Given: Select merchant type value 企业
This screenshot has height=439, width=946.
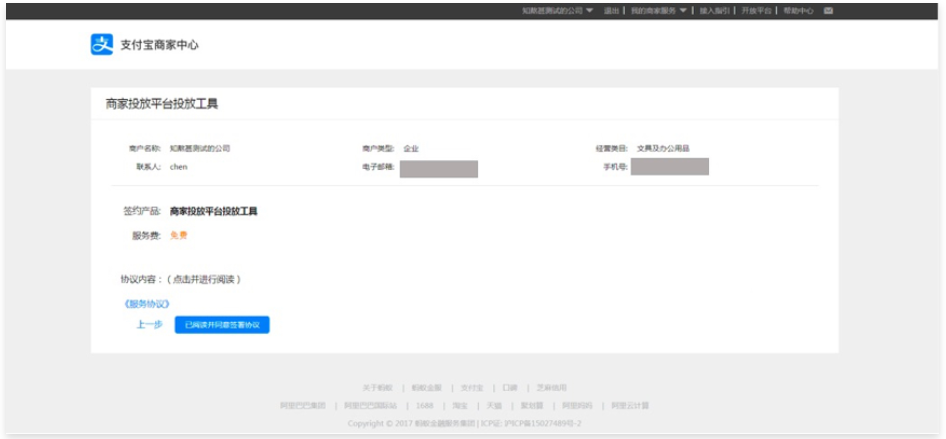Looking at the screenshot, I should coord(411,148).
